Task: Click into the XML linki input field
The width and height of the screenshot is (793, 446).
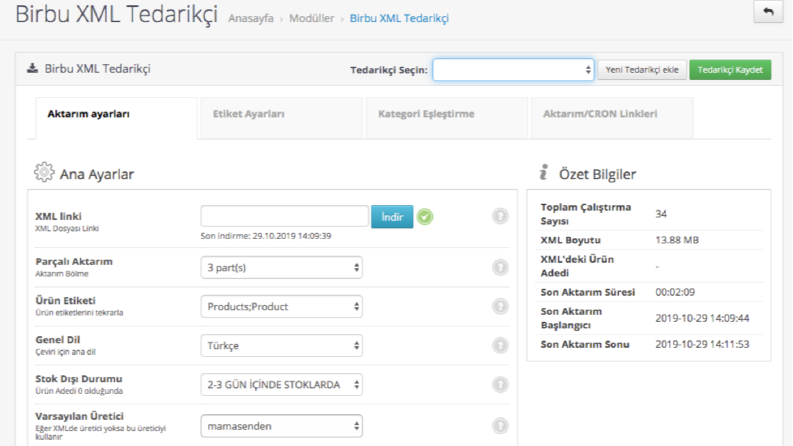Action: click(x=284, y=216)
